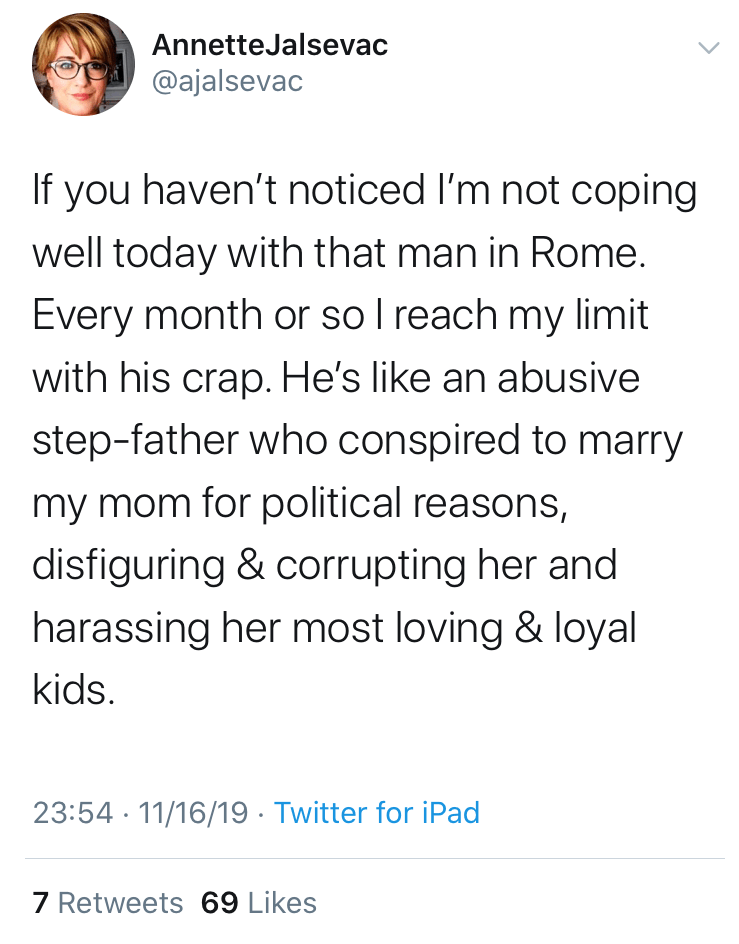The height and width of the screenshot is (944, 739).
Task: Click the 23:54 timestamp
Action: 73,812
